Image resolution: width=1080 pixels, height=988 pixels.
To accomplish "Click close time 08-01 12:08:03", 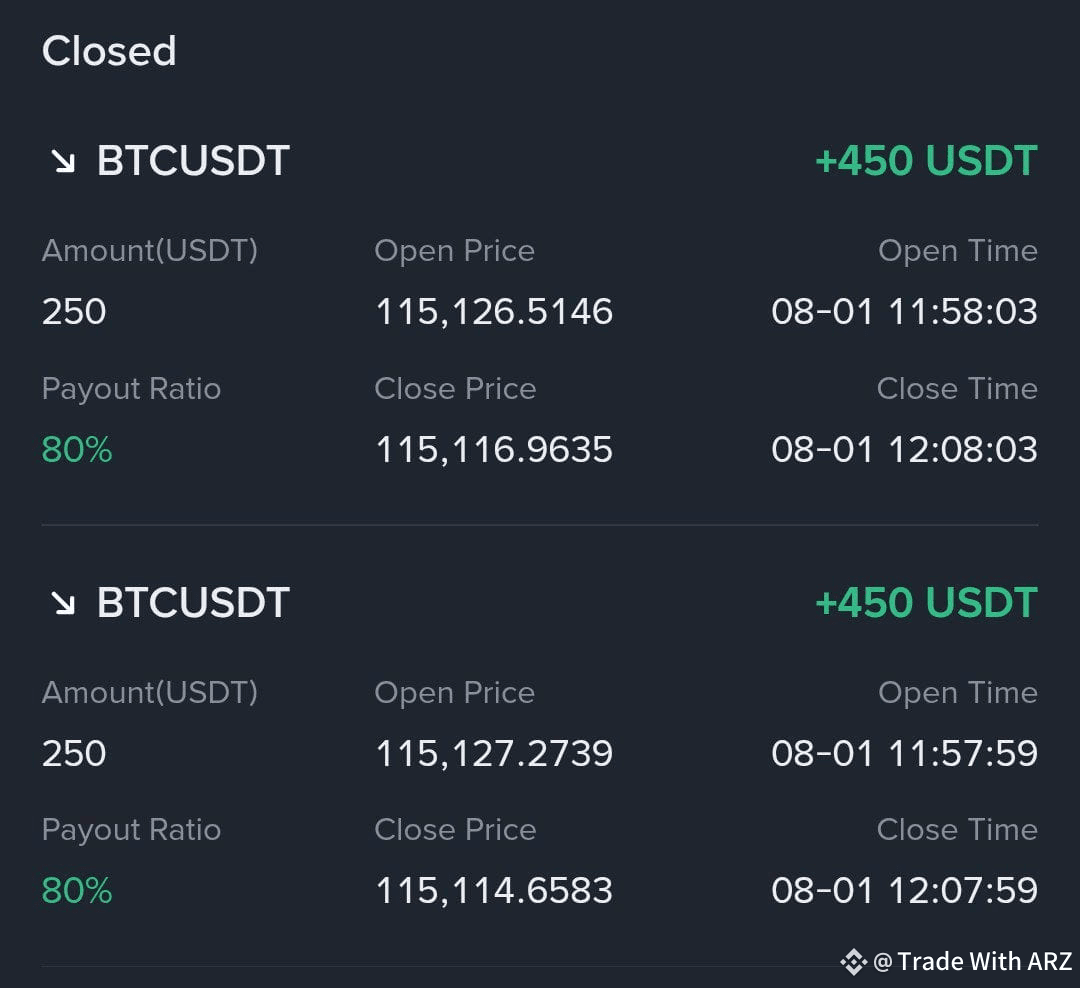I will [x=904, y=450].
